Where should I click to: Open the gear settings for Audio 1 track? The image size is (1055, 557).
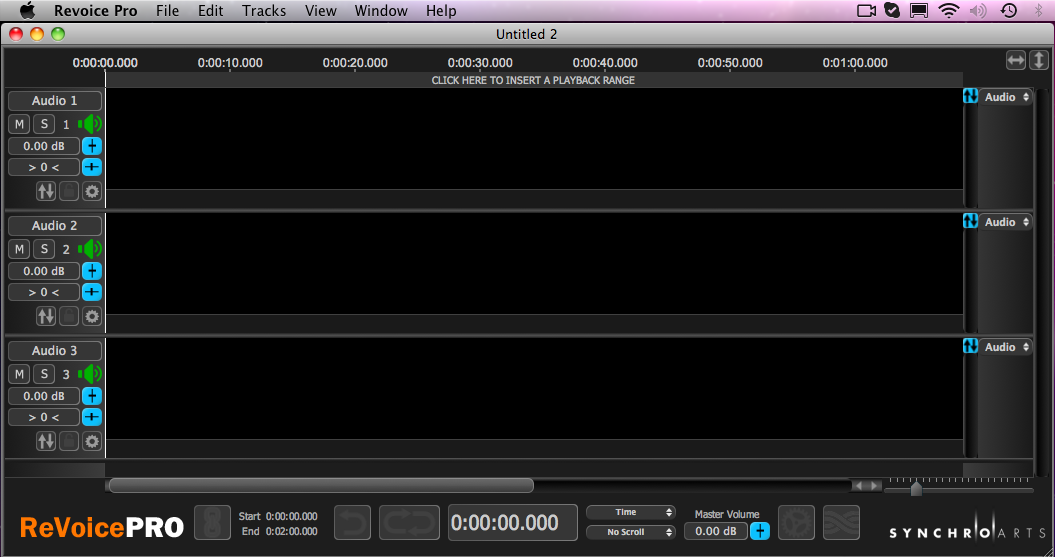coord(92,191)
